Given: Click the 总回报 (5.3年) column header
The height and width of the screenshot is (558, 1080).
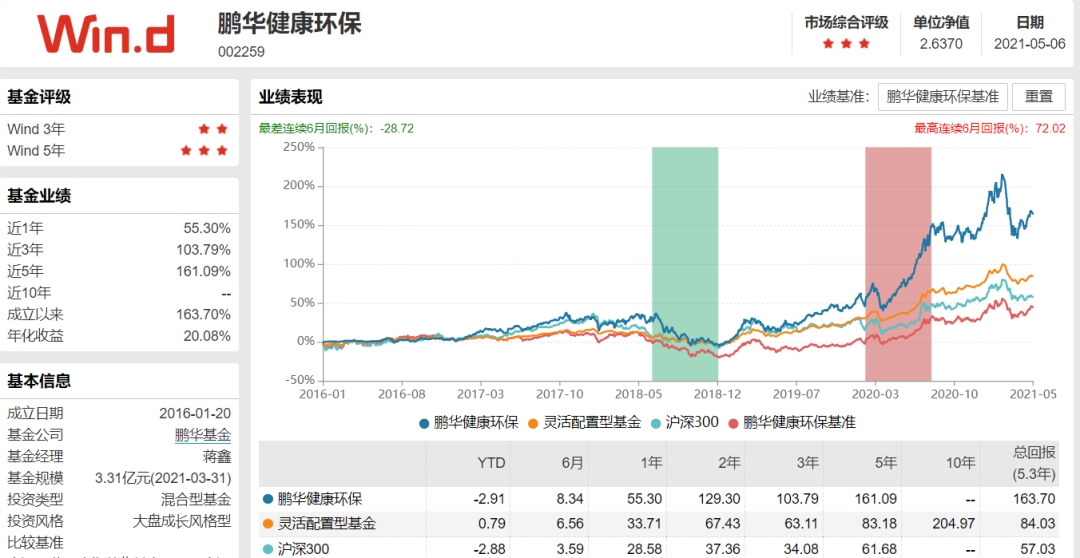Looking at the screenshot, I should pos(1034,463).
